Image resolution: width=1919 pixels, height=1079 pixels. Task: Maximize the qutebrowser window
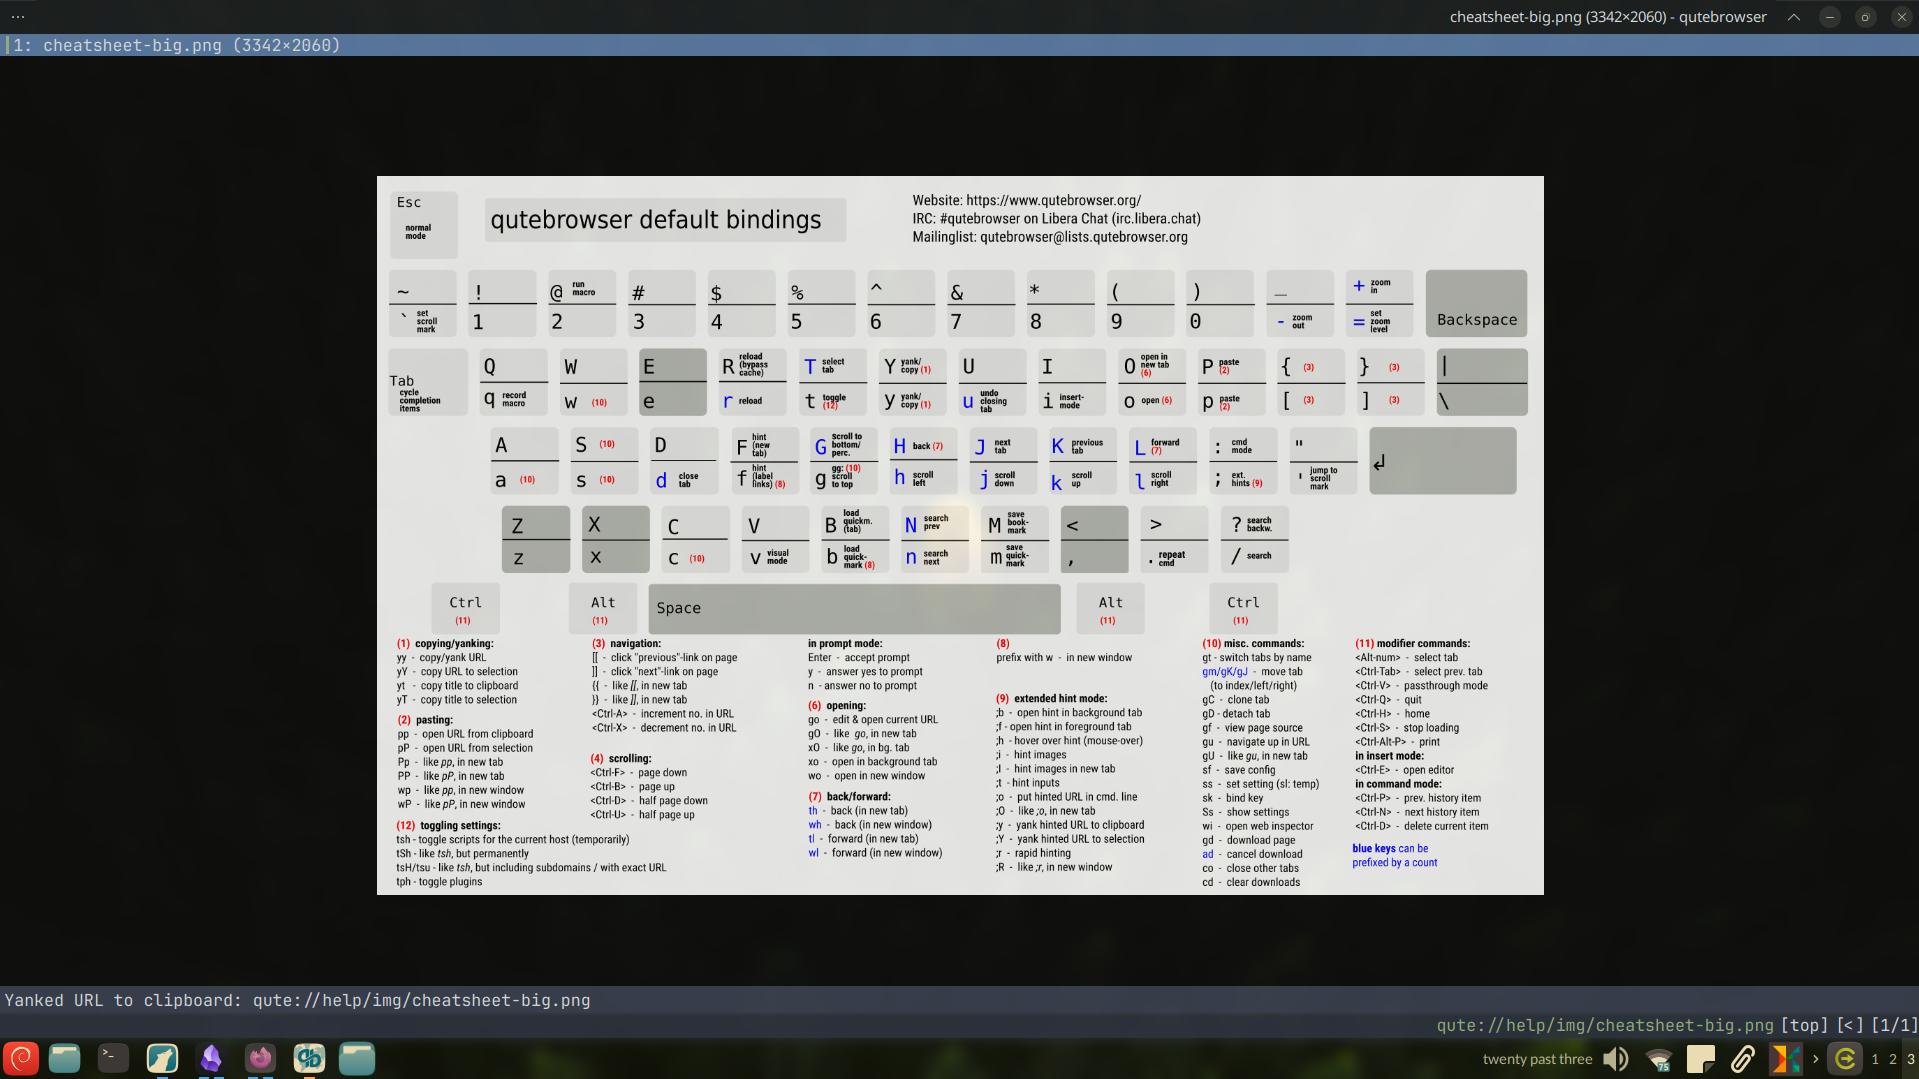point(1865,17)
